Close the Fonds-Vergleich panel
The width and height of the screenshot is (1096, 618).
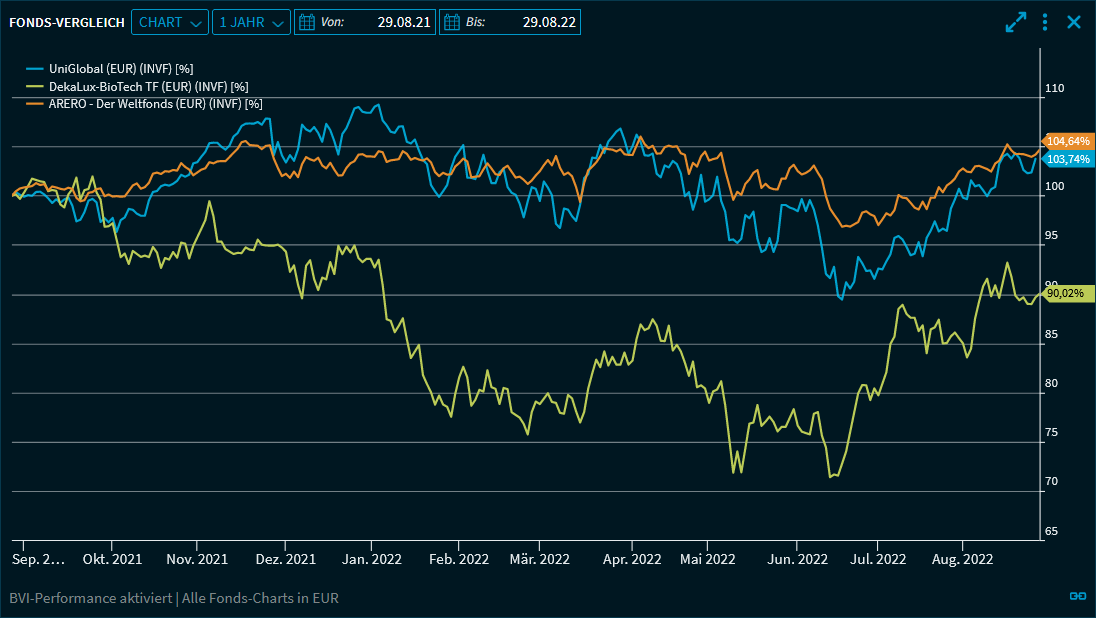coord(1074,22)
